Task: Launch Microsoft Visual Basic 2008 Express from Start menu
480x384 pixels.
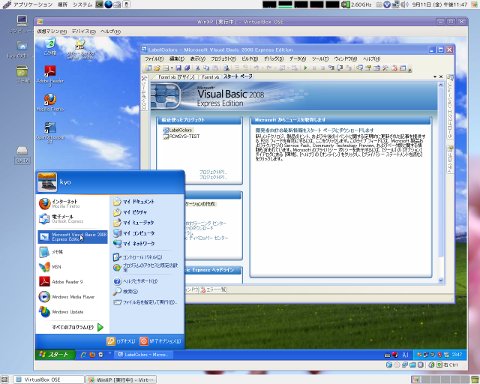Action: (x=73, y=237)
